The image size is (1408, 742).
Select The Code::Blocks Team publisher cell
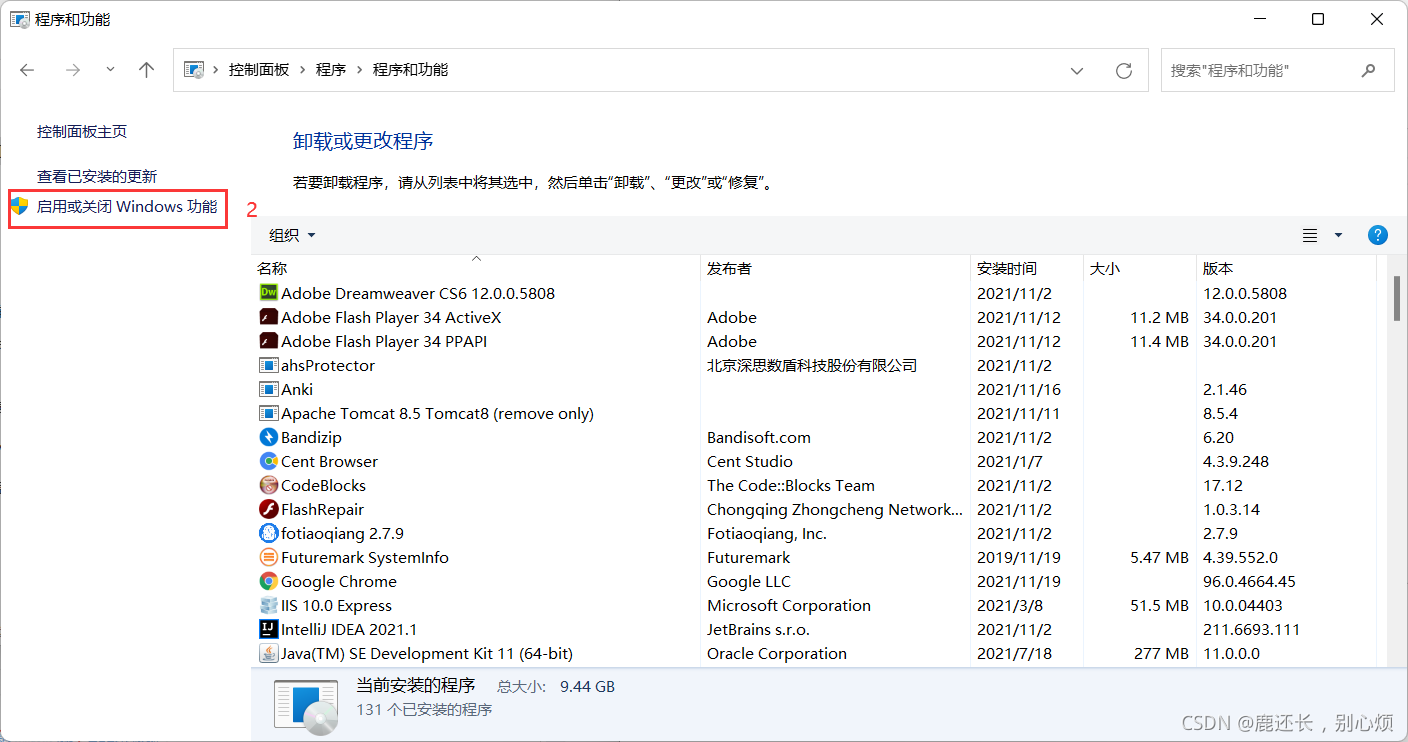pos(791,485)
